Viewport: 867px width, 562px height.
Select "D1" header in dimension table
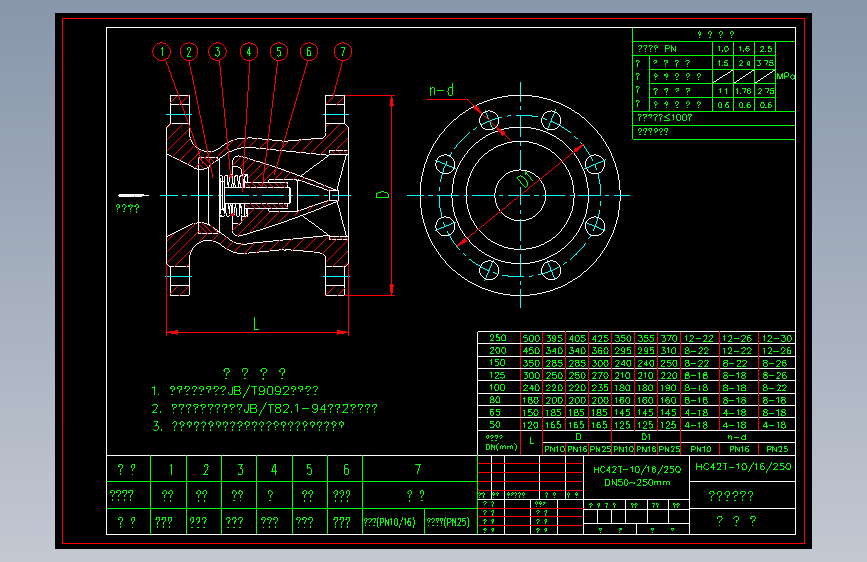[646, 437]
